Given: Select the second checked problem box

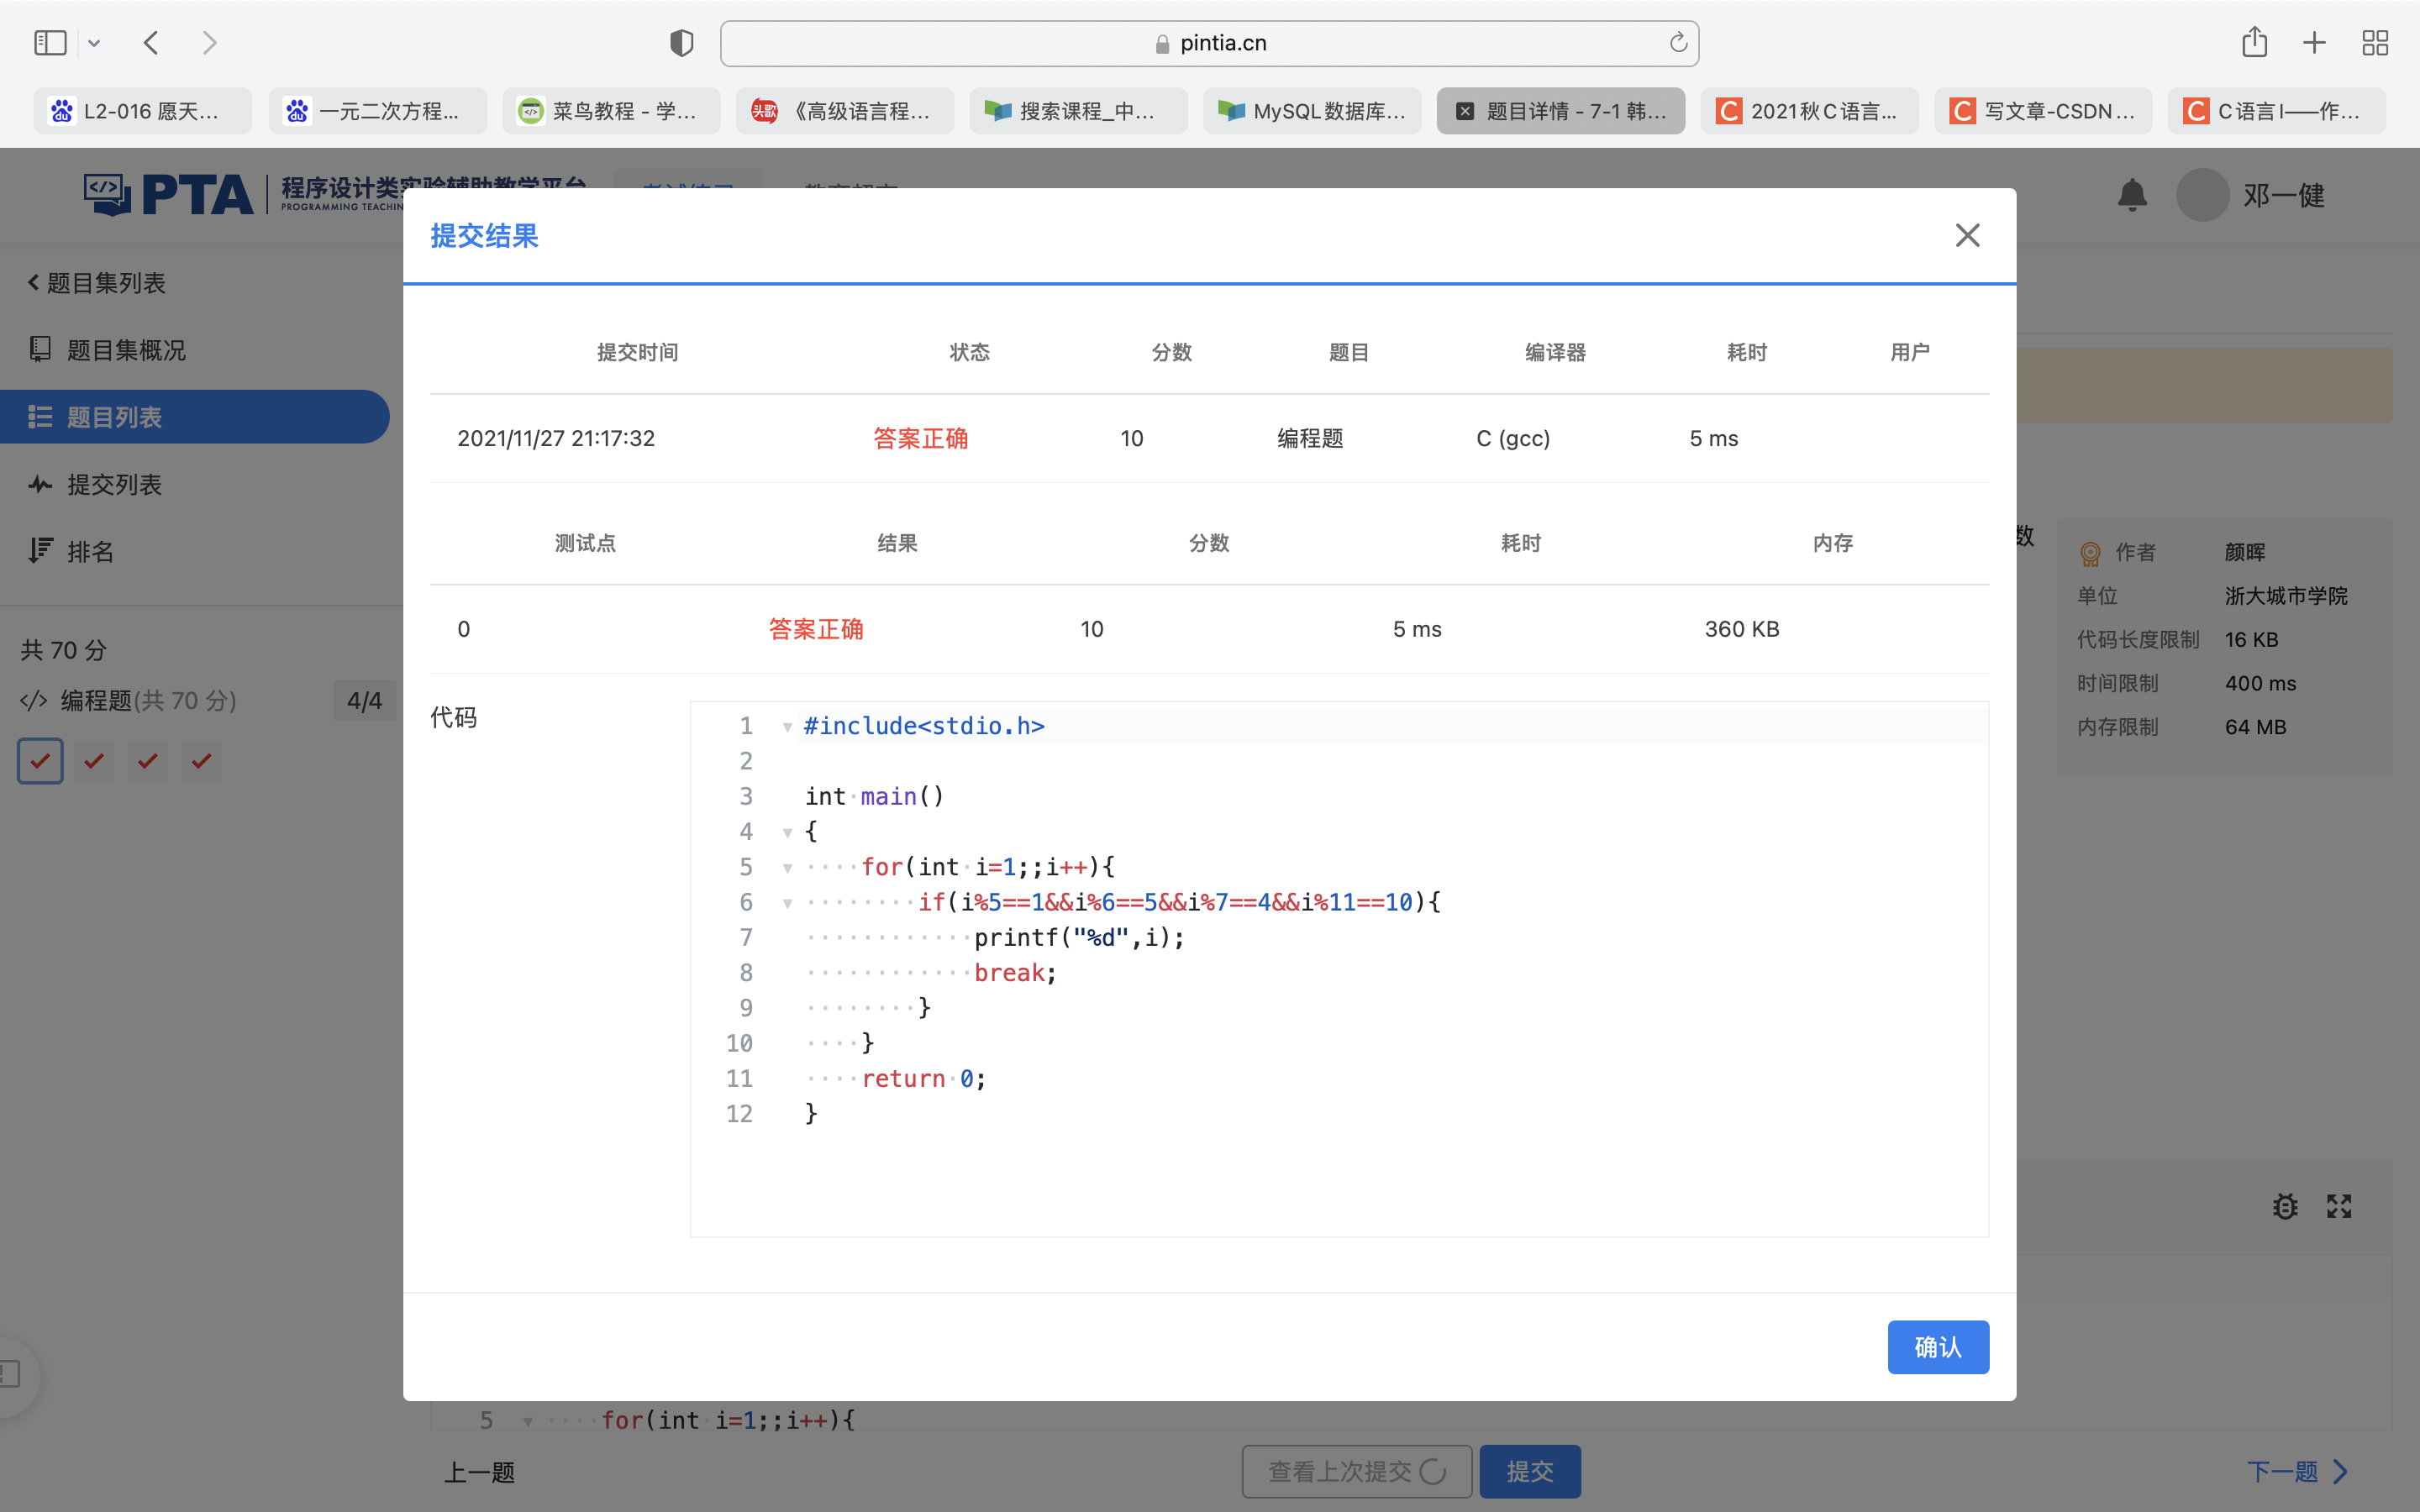Looking at the screenshot, I should click(x=94, y=761).
